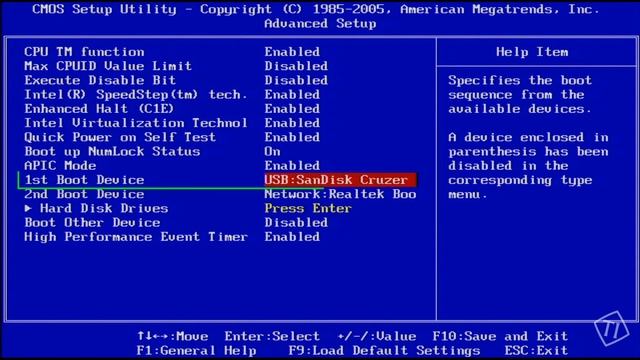Viewport: 640px width, 360px height.
Task: Click F1:General Help
Action: tap(196, 351)
